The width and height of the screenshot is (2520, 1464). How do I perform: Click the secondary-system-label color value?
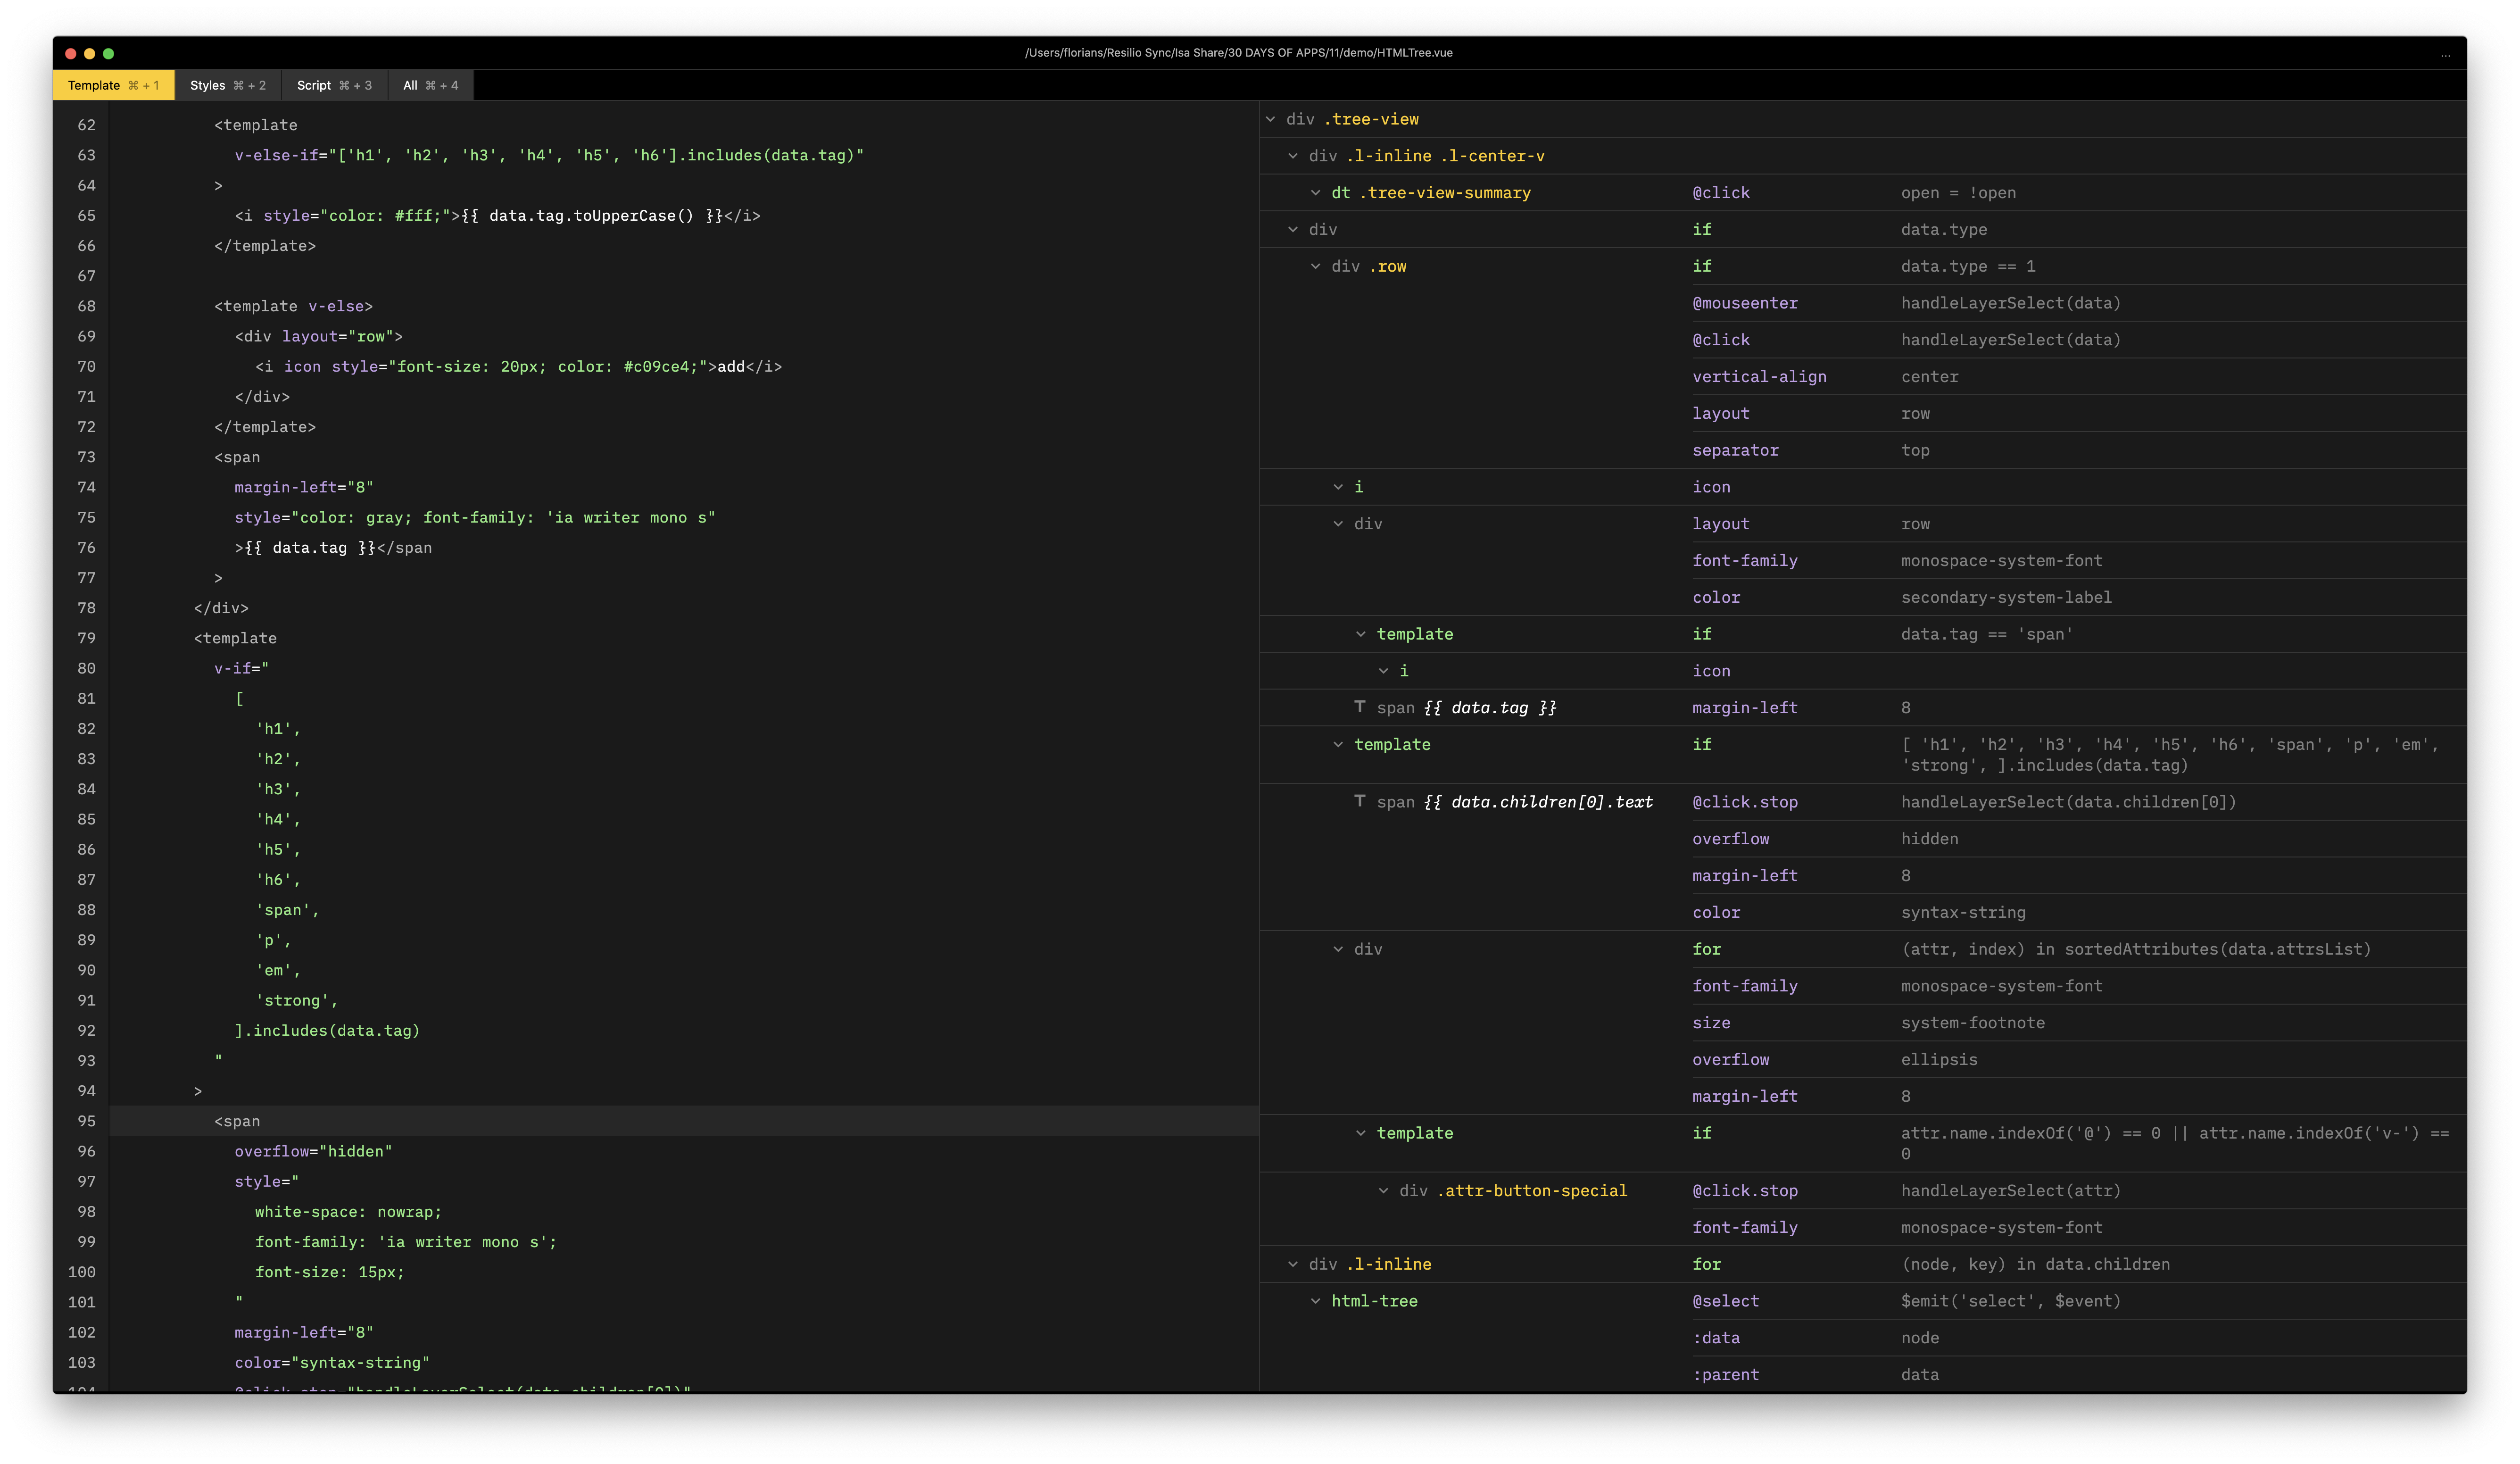pos(2006,597)
